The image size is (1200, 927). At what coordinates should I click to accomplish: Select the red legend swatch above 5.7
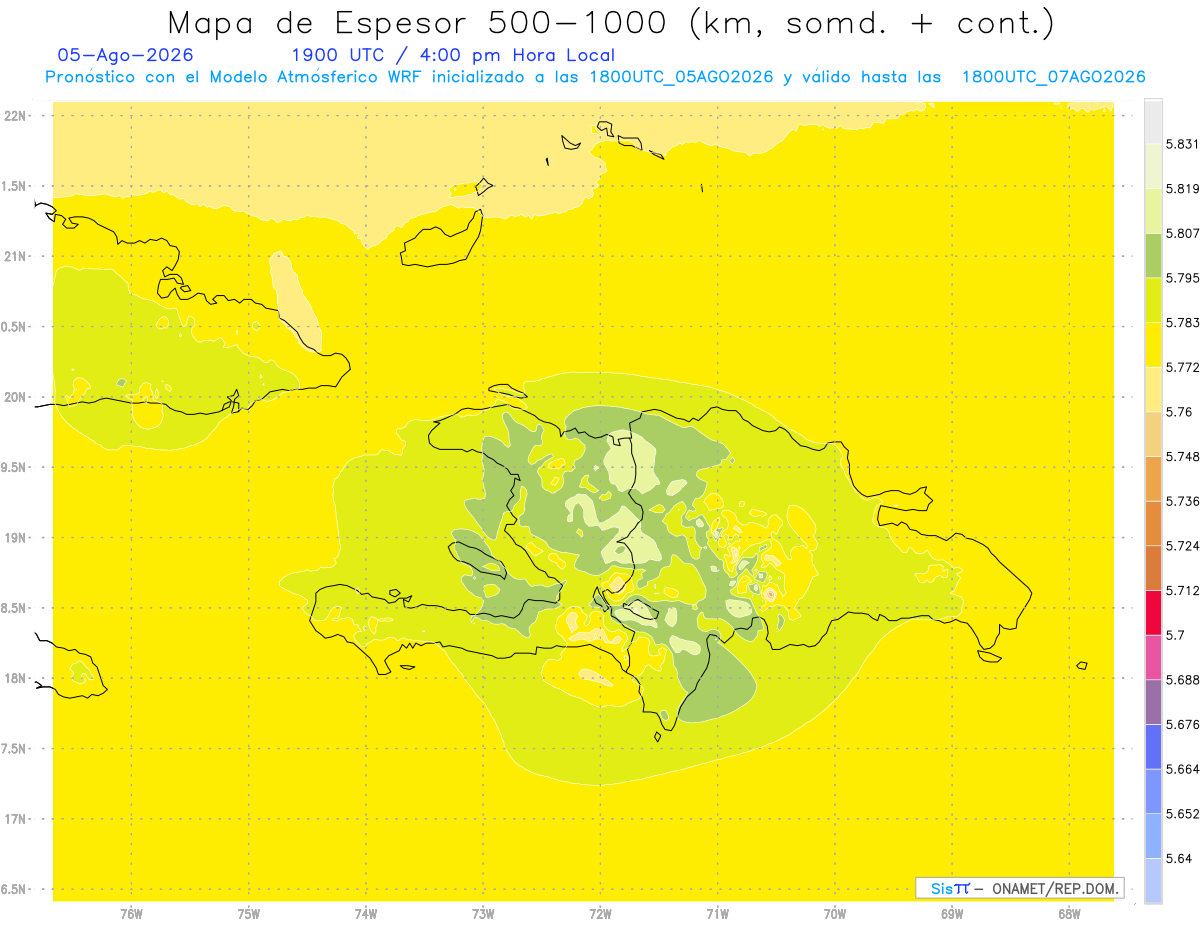click(1153, 612)
